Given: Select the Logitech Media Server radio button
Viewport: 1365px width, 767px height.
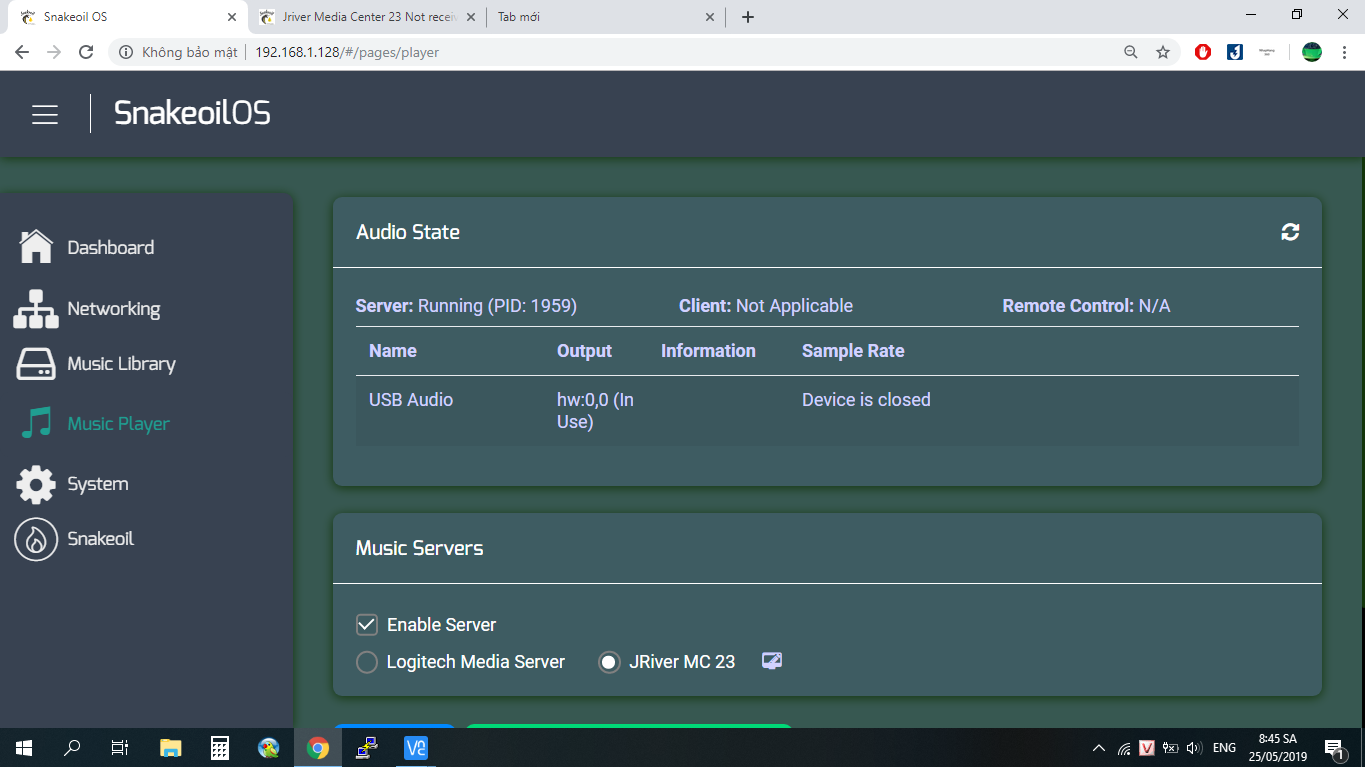Looking at the screenshot, I should (x=367, y=662).
